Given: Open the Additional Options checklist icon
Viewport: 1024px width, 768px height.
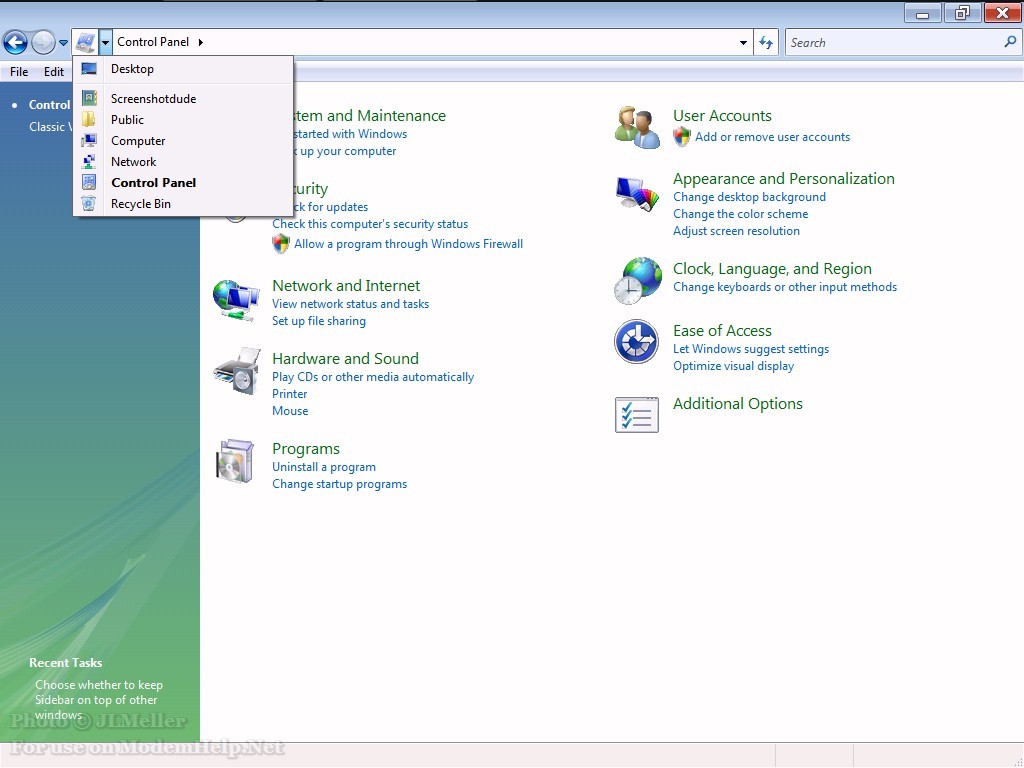Looking at the screenshot, I should click(x=636, y=414).
